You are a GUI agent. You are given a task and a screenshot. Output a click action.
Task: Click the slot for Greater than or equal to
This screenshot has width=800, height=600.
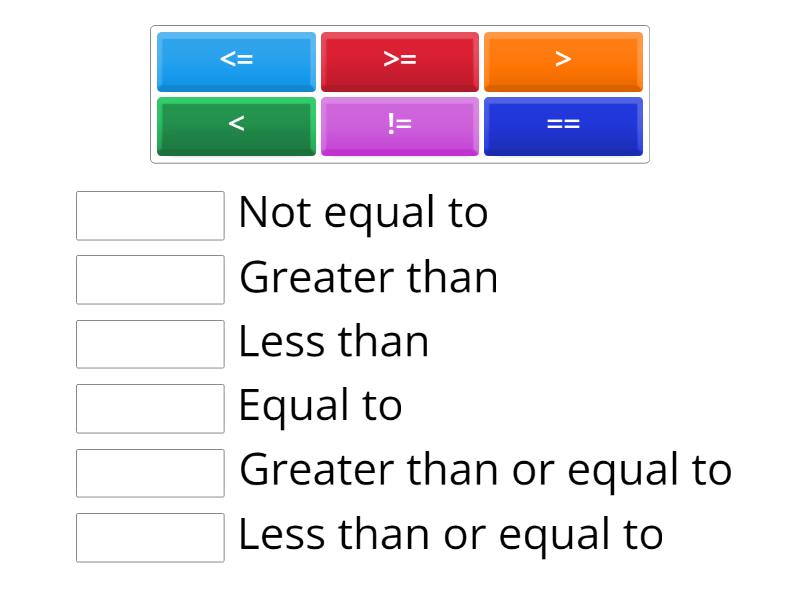(150, 473)
